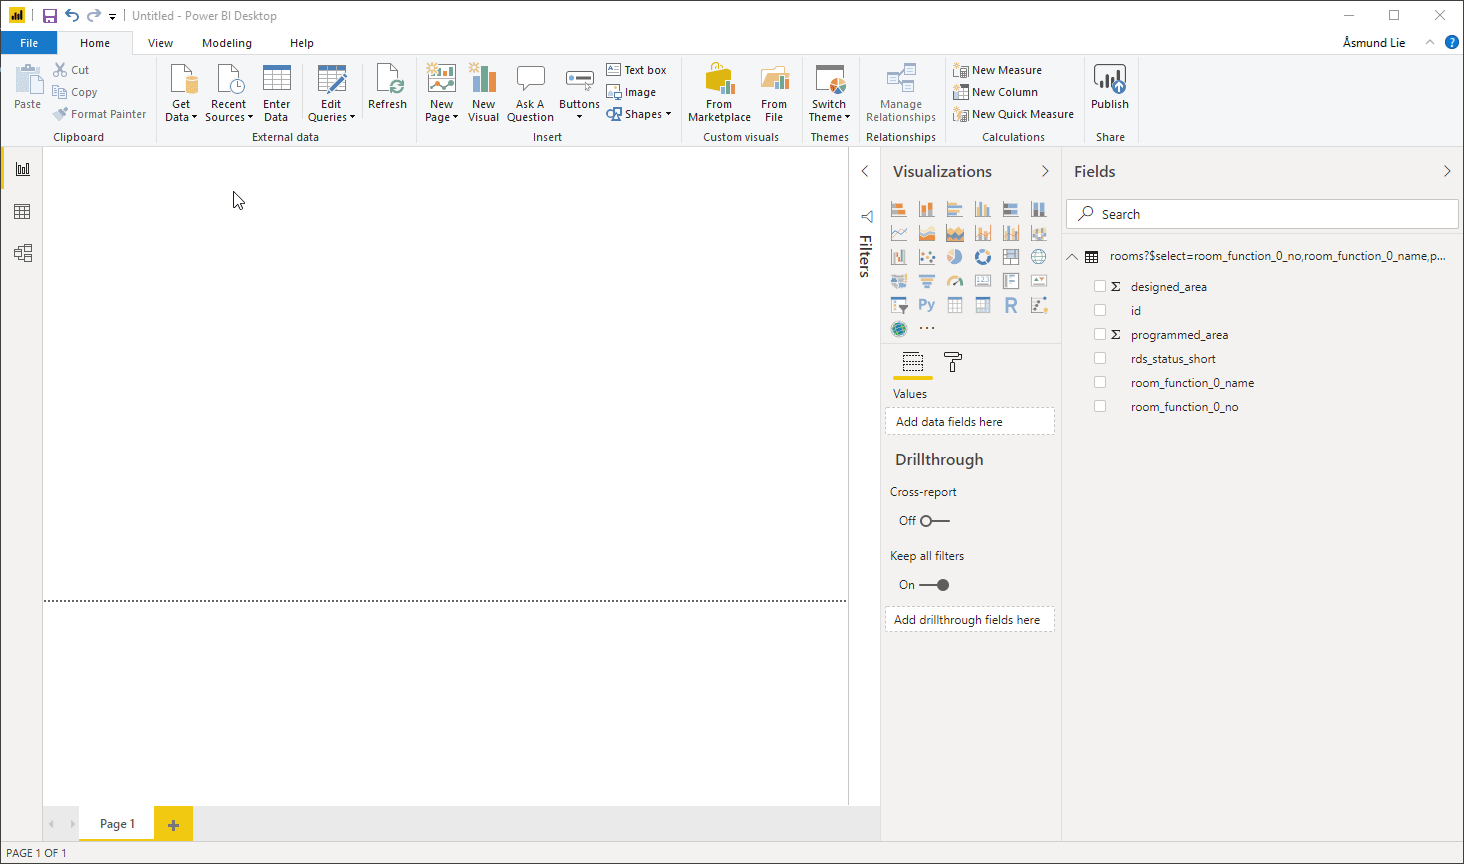Switch to the View ribbon tab
Screen dimensions: 1464x864
click(x=160, y=43)
